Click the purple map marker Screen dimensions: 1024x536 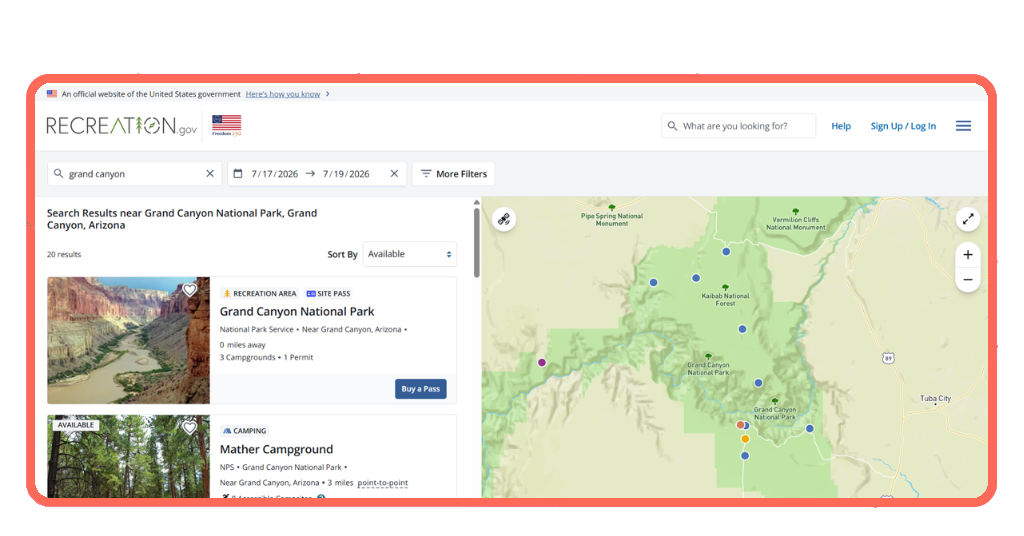541,362
